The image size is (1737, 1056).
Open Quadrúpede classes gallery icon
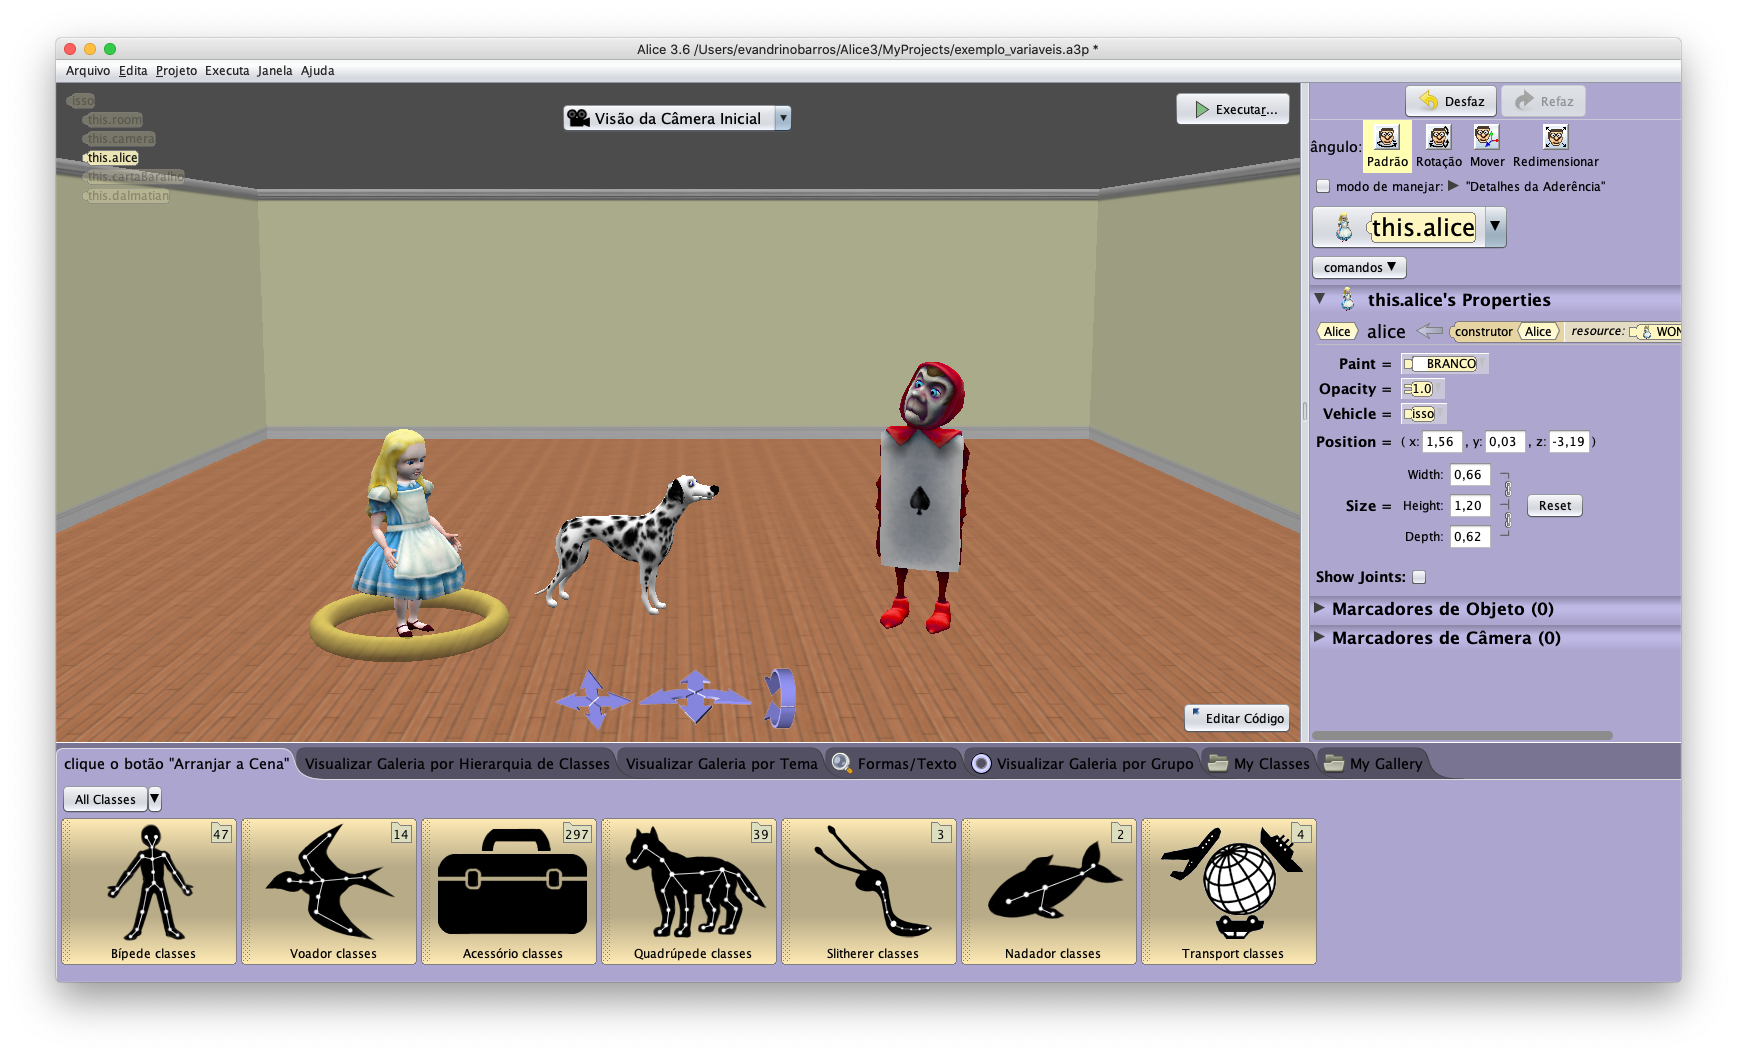click(689, 891)
